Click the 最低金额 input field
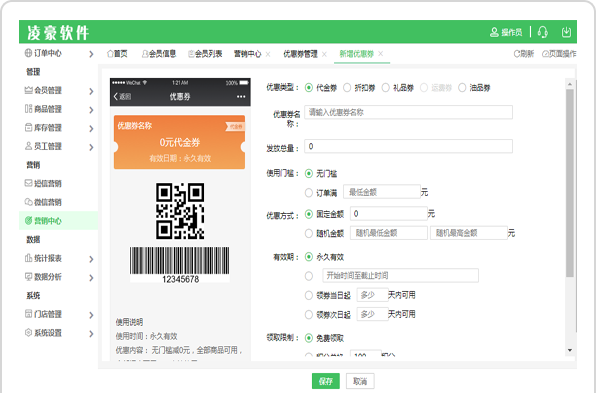 [x=382, y=192]
